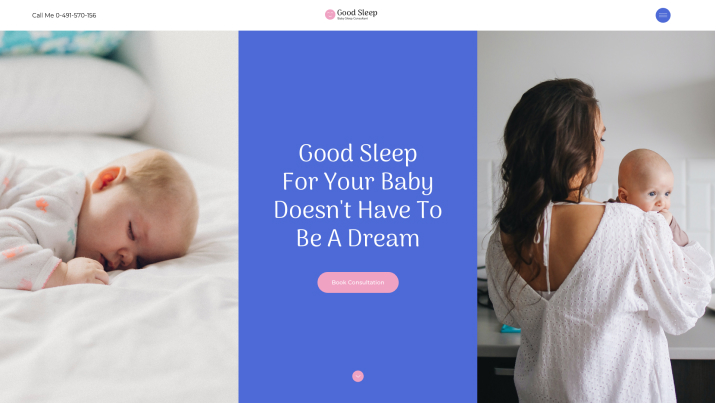
Task: Click the 'Doesn't Have To' heading line
Action: tap(358, 210)
